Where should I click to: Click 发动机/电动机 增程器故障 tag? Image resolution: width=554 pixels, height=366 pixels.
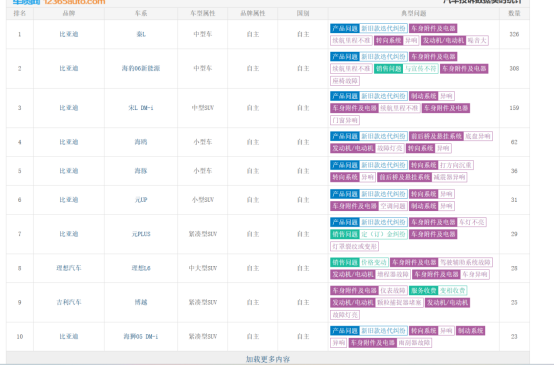371,274
